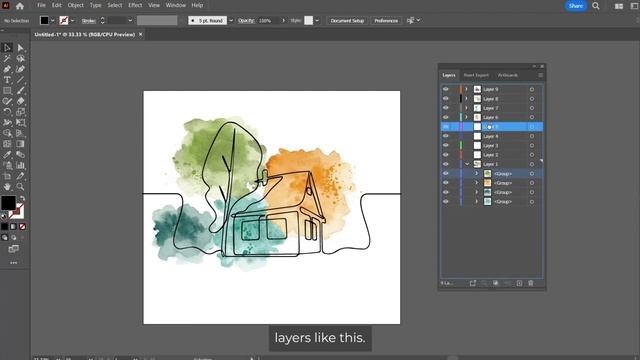This screenshot has height=360, width=640.
Task: Toggle visibility eye of Layer 8
Action: tap(446, 98)
